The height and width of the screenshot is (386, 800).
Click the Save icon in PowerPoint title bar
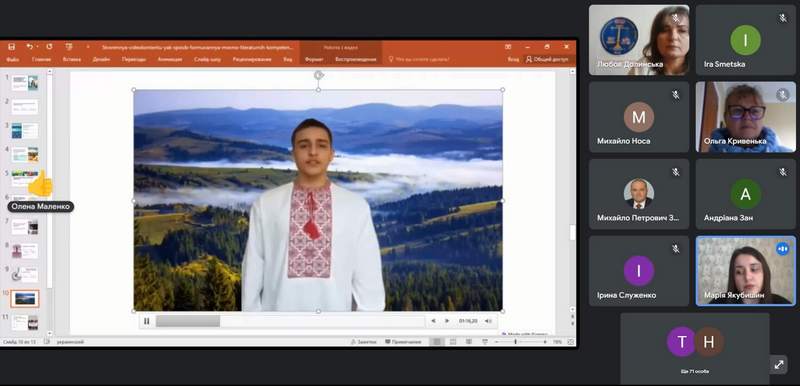[11, 47]
